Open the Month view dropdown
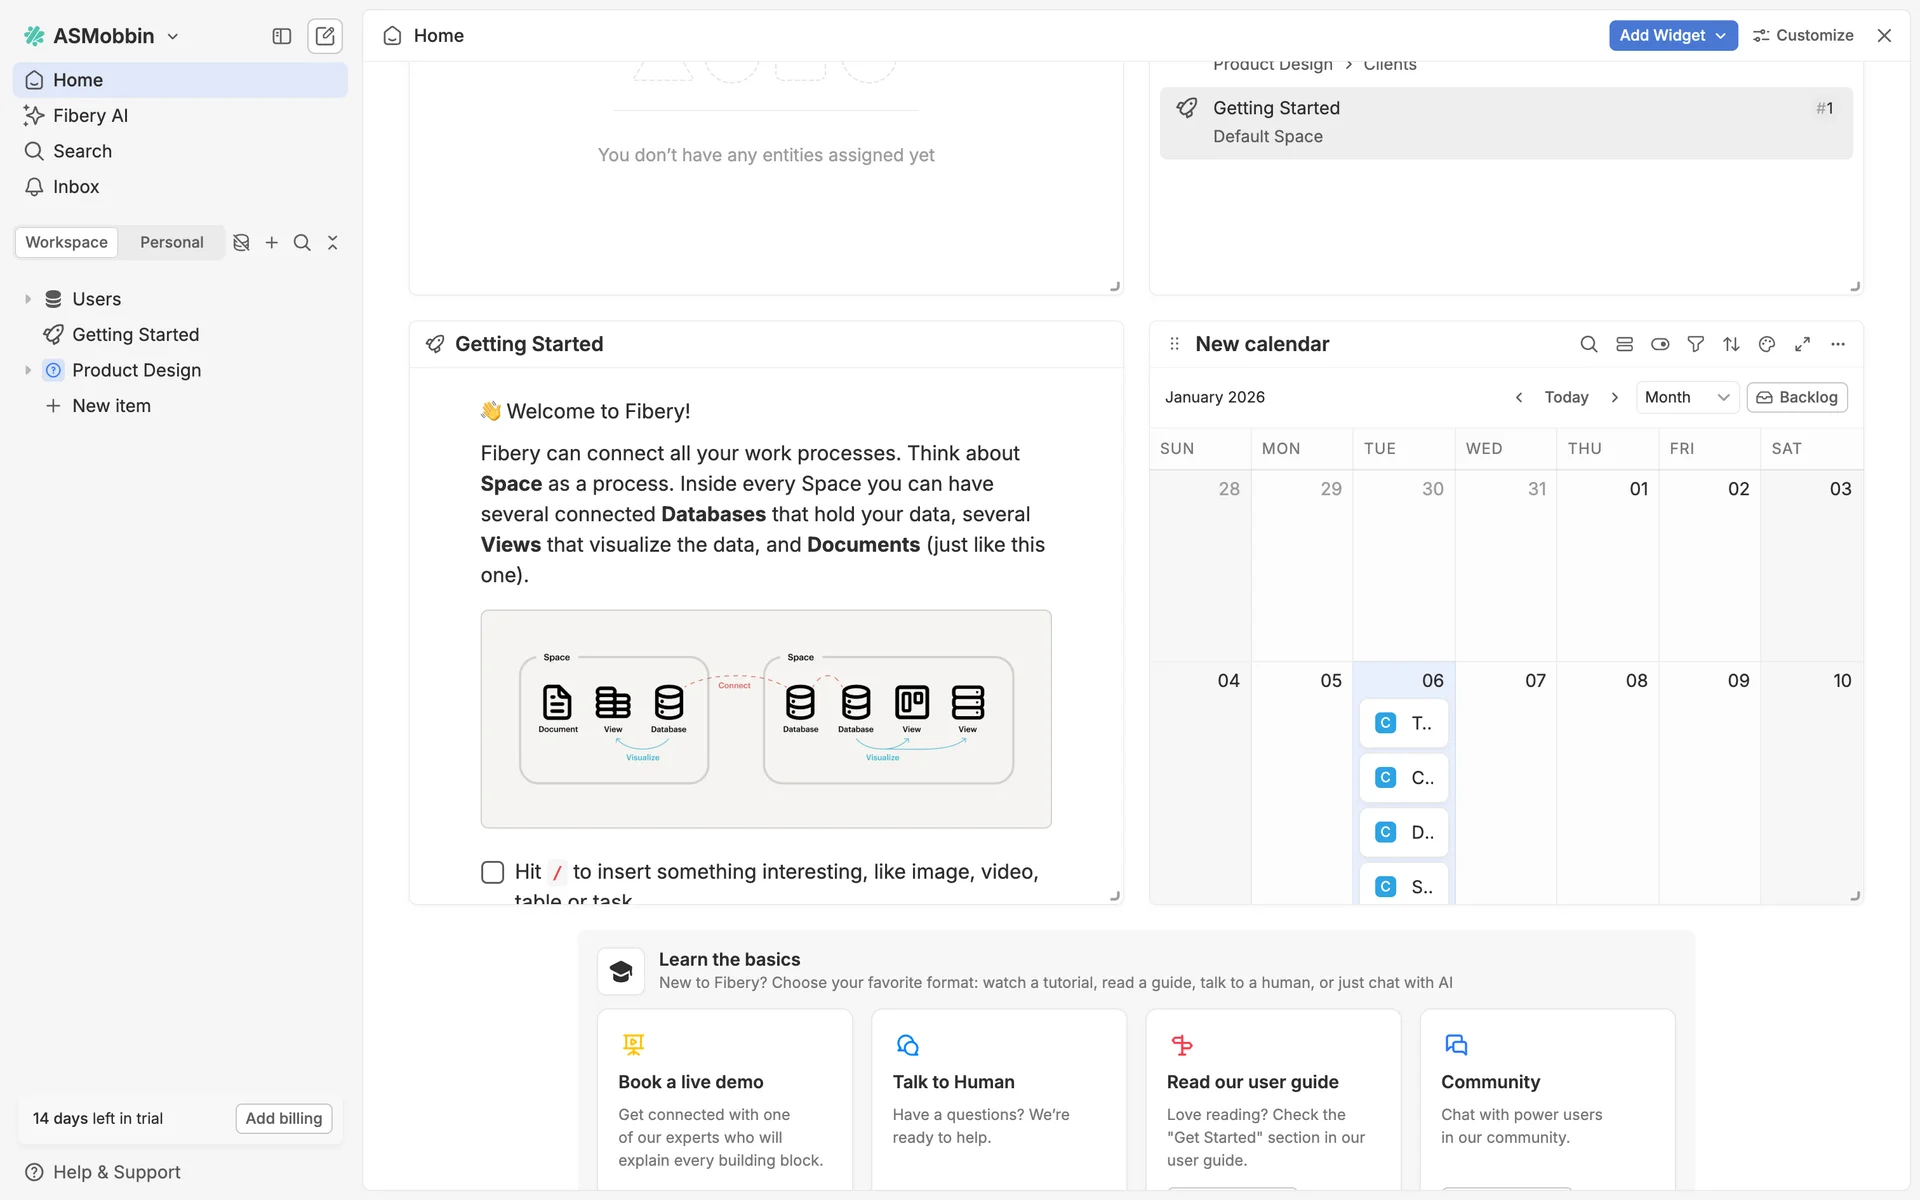The image size is (1920, 1200). pyautogui.click(x=1686, y=397)
